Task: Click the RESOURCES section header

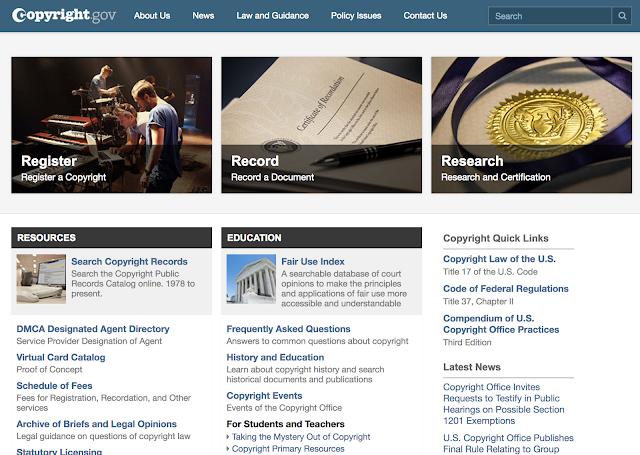Action: point(111,237)
